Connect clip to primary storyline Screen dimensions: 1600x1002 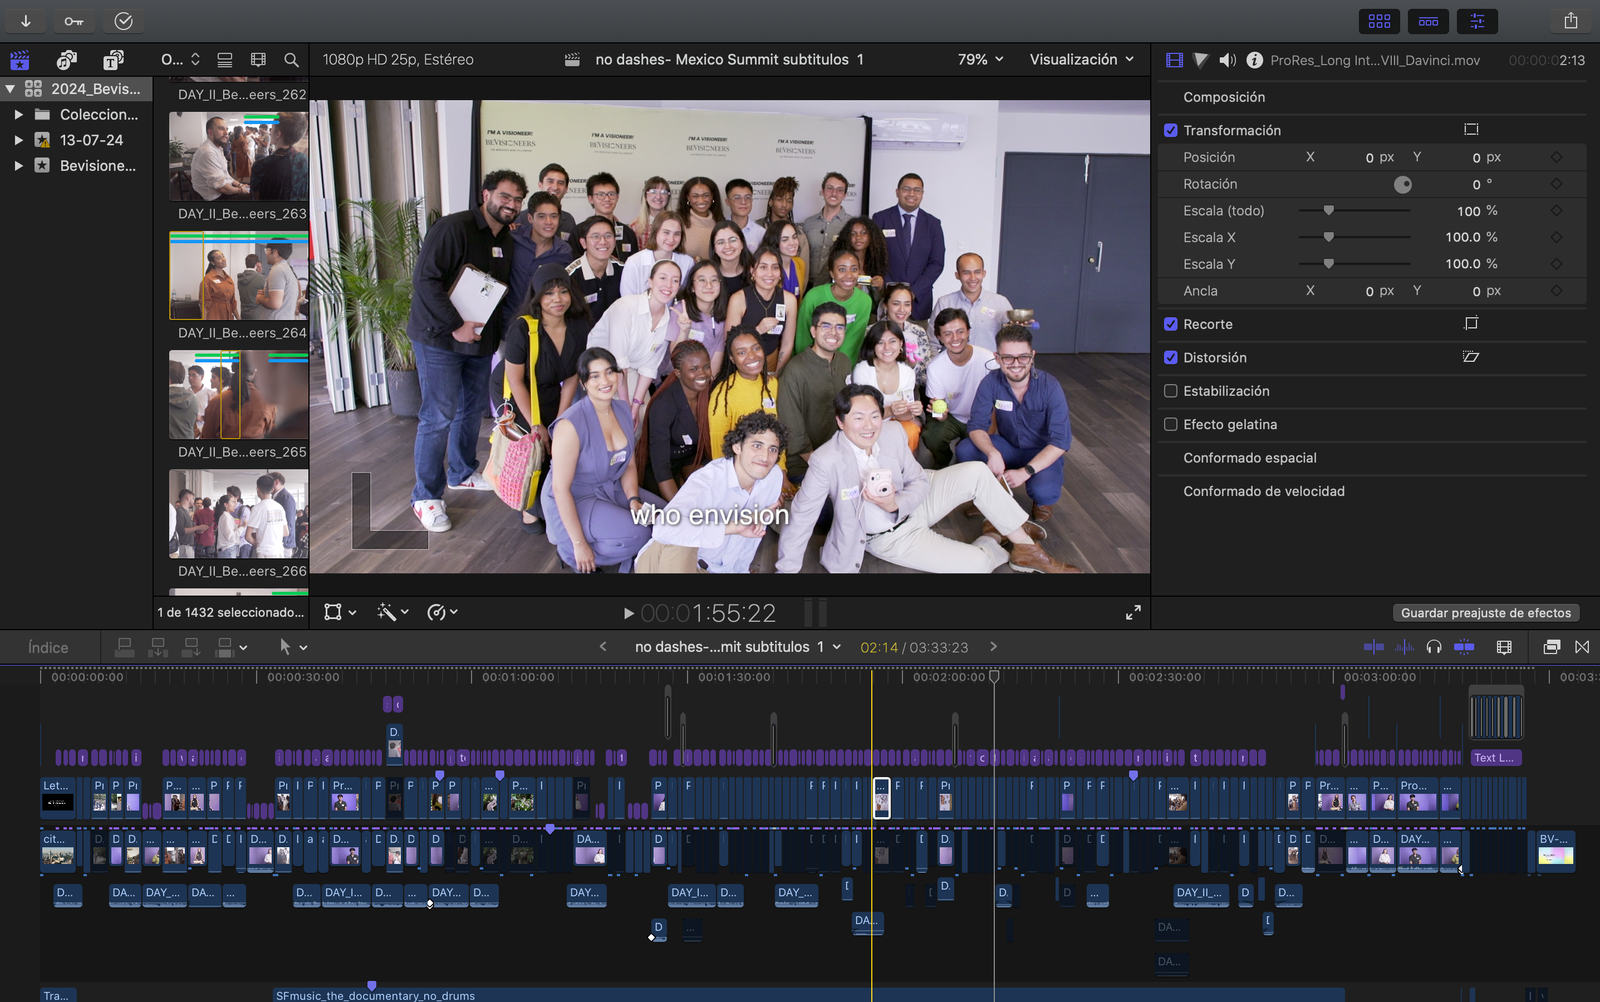pos(125,647)
